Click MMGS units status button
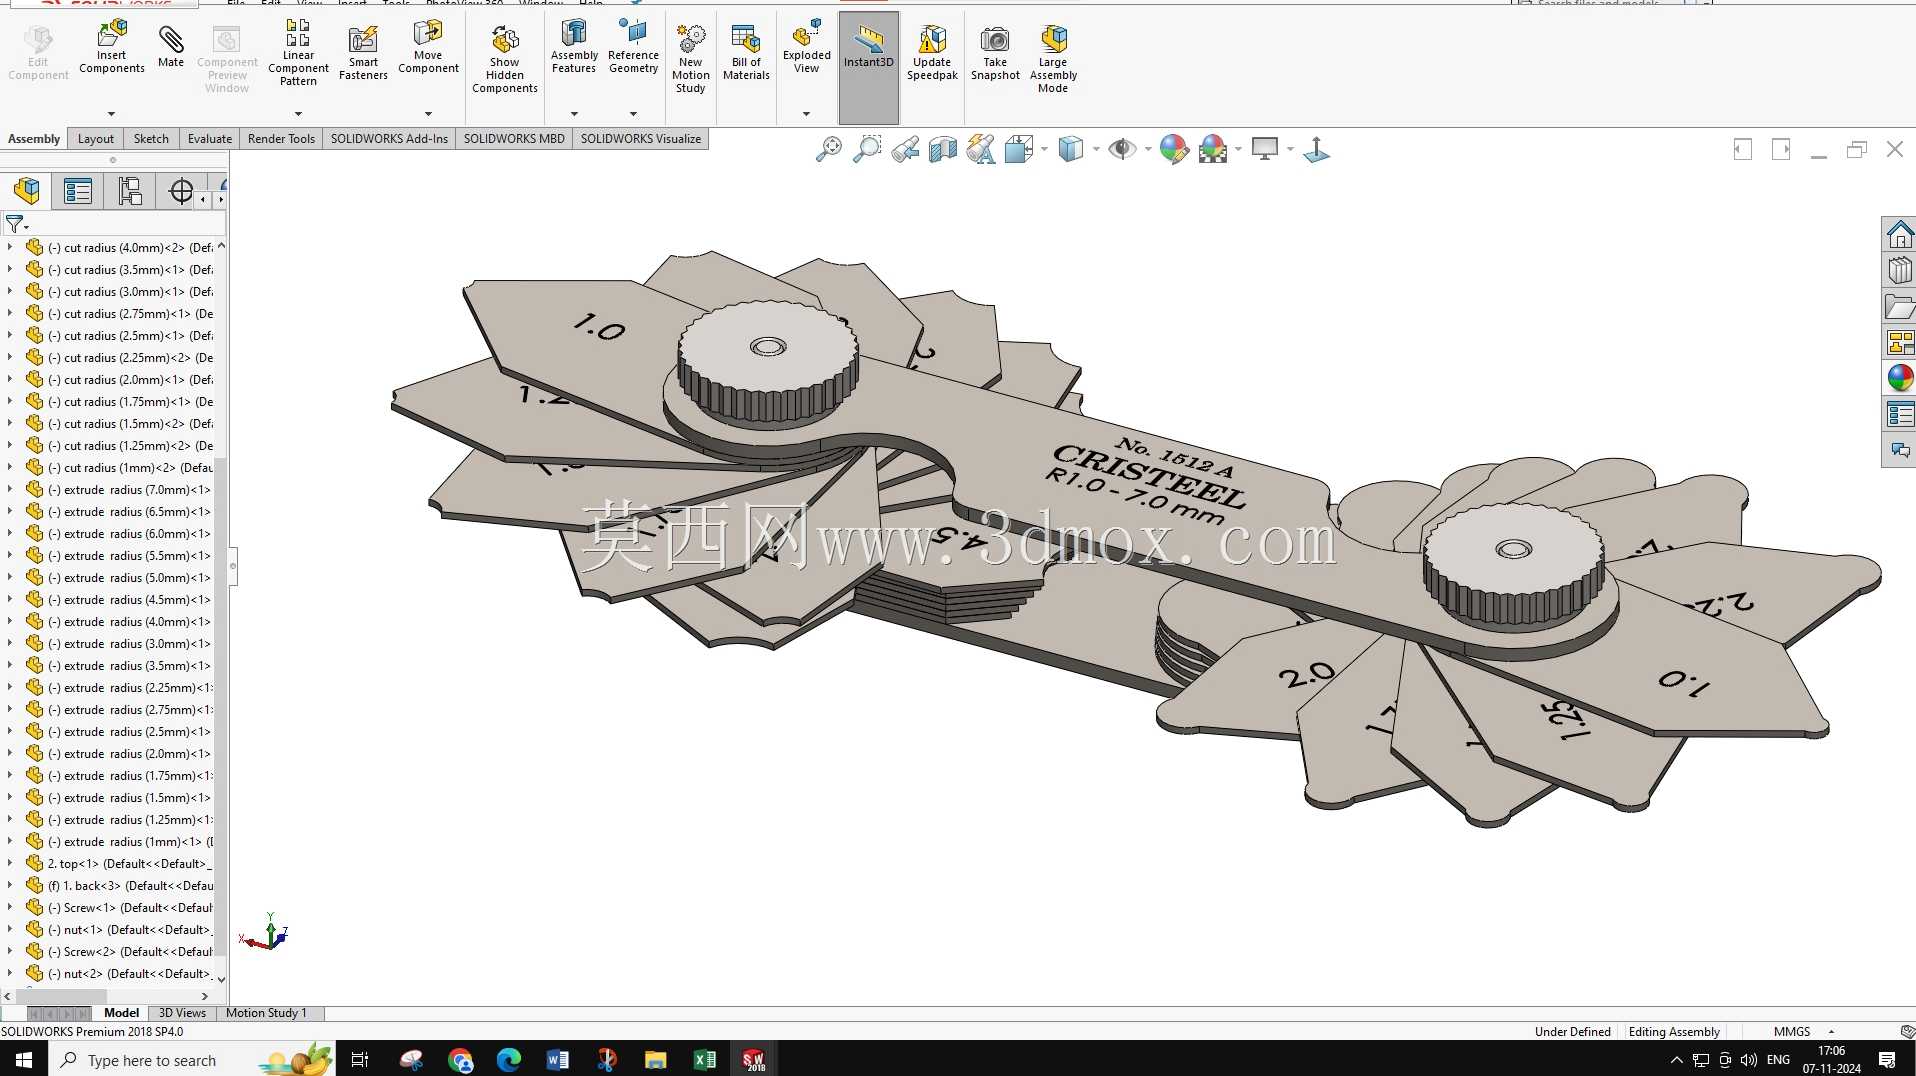Image resolution: width=1916 pixels, height=1076 pixels. pos(1792,1031)
